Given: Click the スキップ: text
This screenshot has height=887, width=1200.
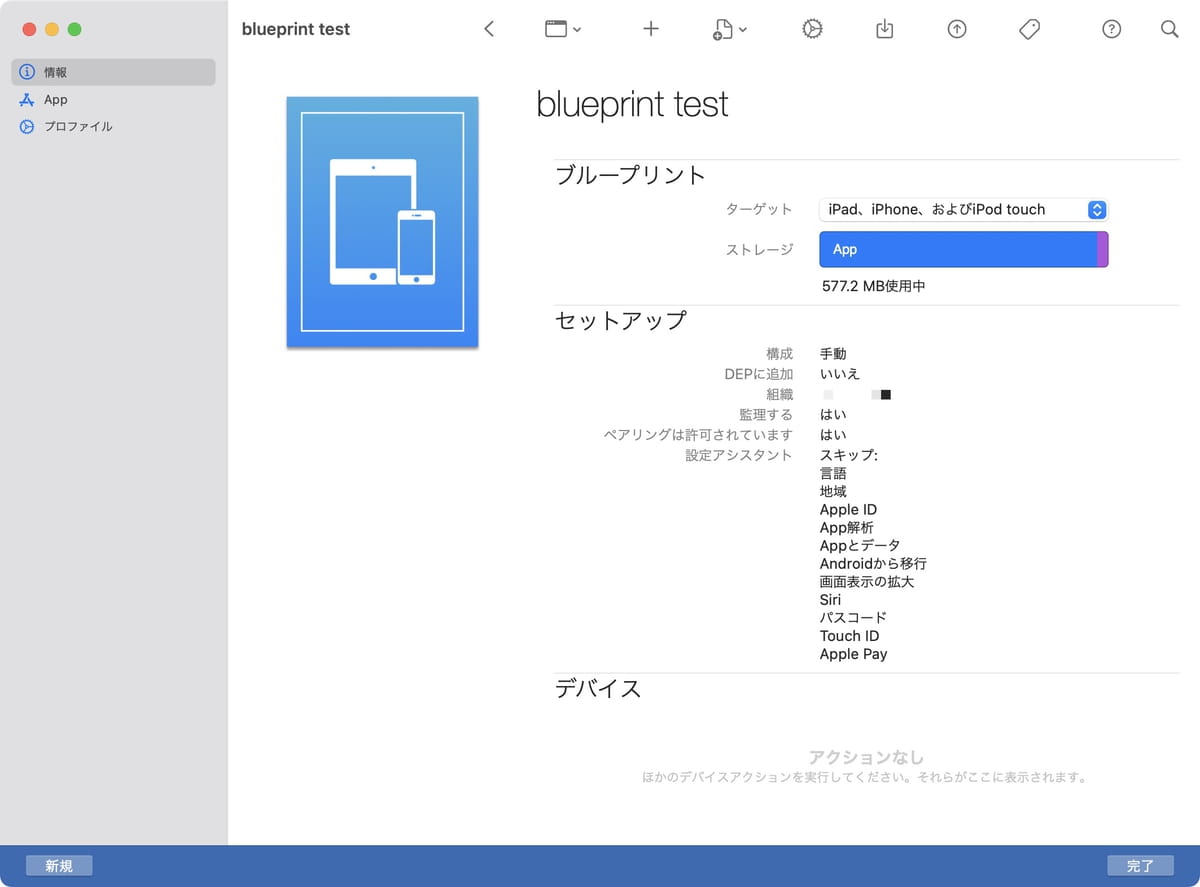Looking at the screenshot, I should click(849, 455).
